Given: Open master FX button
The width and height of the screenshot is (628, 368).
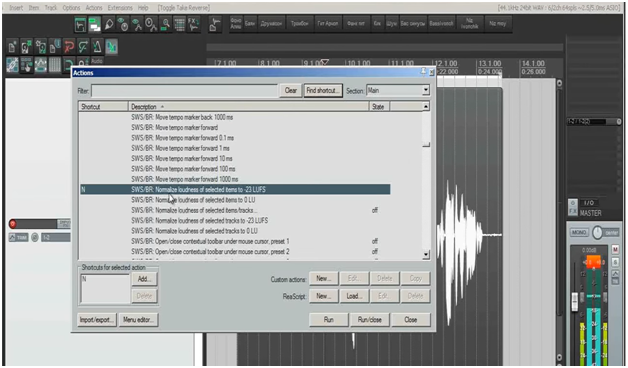Looking at the screenshot, I should pos(573,212).
